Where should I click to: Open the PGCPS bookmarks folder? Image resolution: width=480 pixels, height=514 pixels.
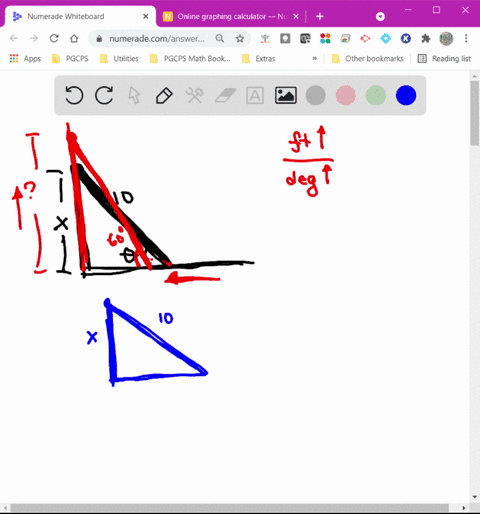click(70, 59)
